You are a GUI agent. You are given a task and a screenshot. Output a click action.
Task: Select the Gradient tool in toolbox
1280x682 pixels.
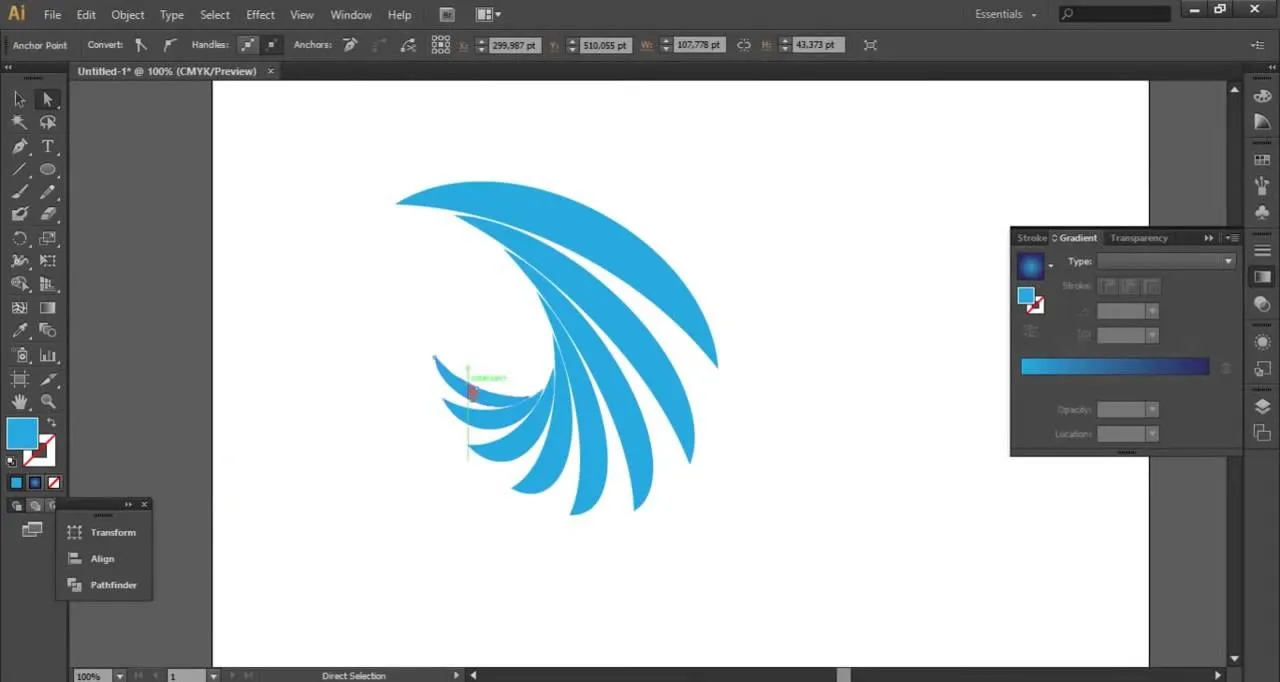point(47,308)
